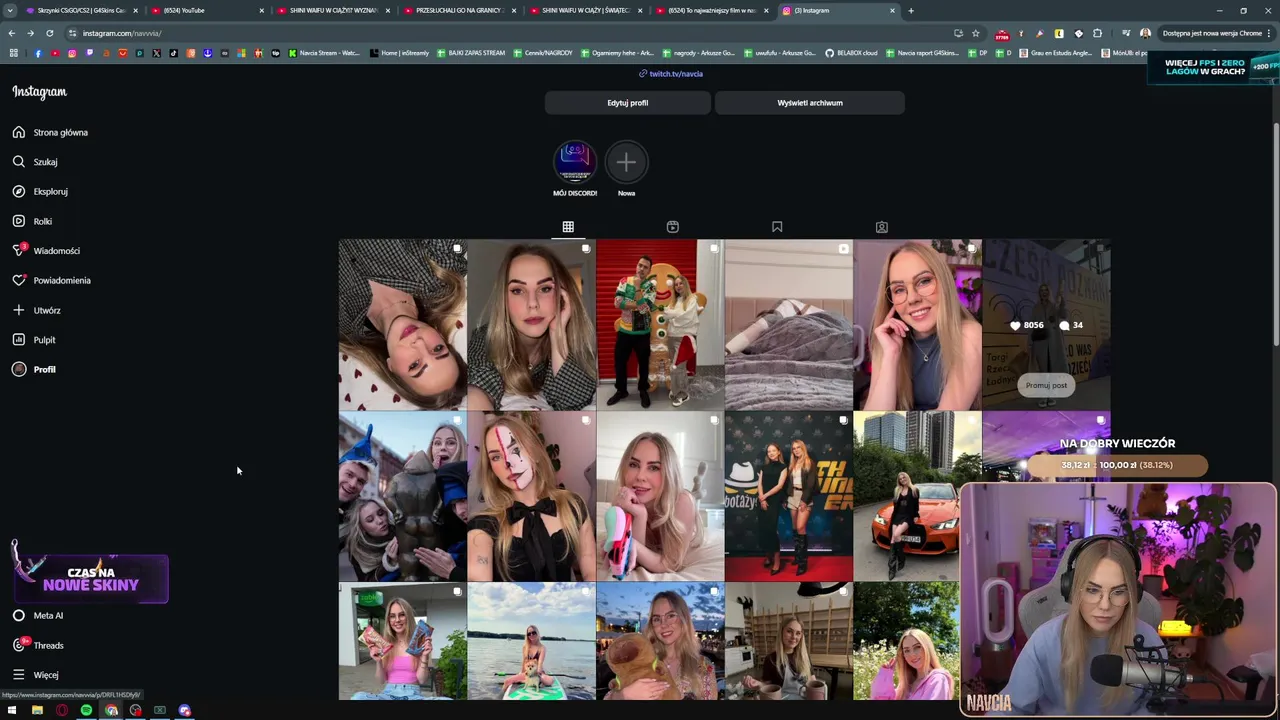The image size is (1280, 720).
Task: Open Meta AI from the sidebar
Action: [x=38, y=616]
